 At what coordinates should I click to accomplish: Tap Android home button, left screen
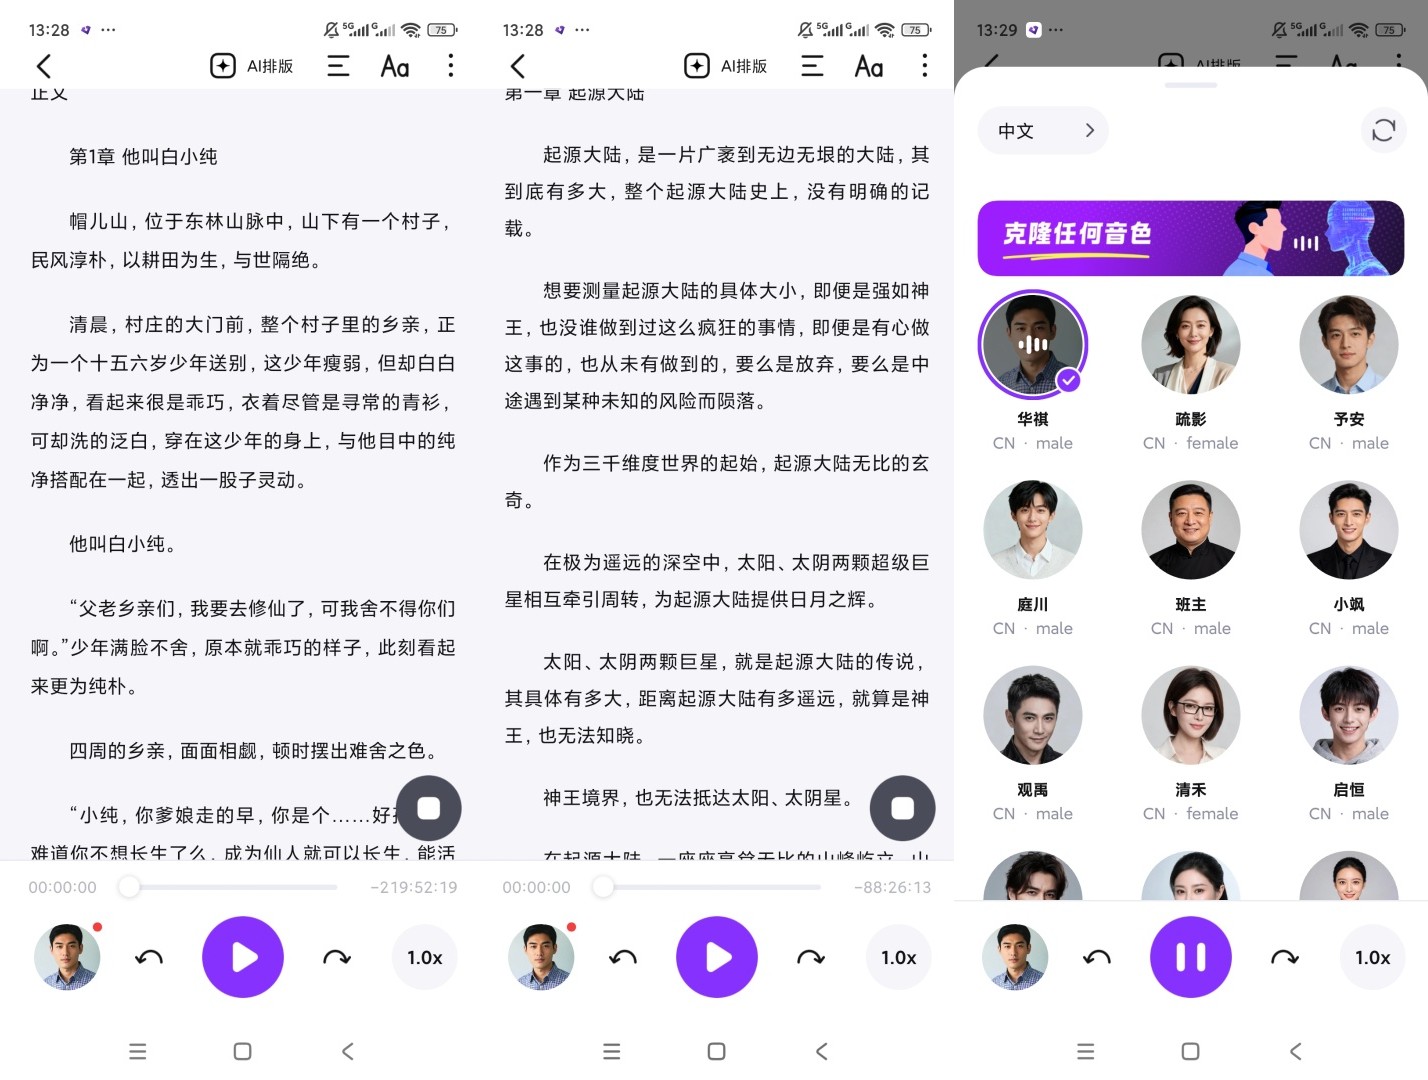click(x=242, y=1051)
